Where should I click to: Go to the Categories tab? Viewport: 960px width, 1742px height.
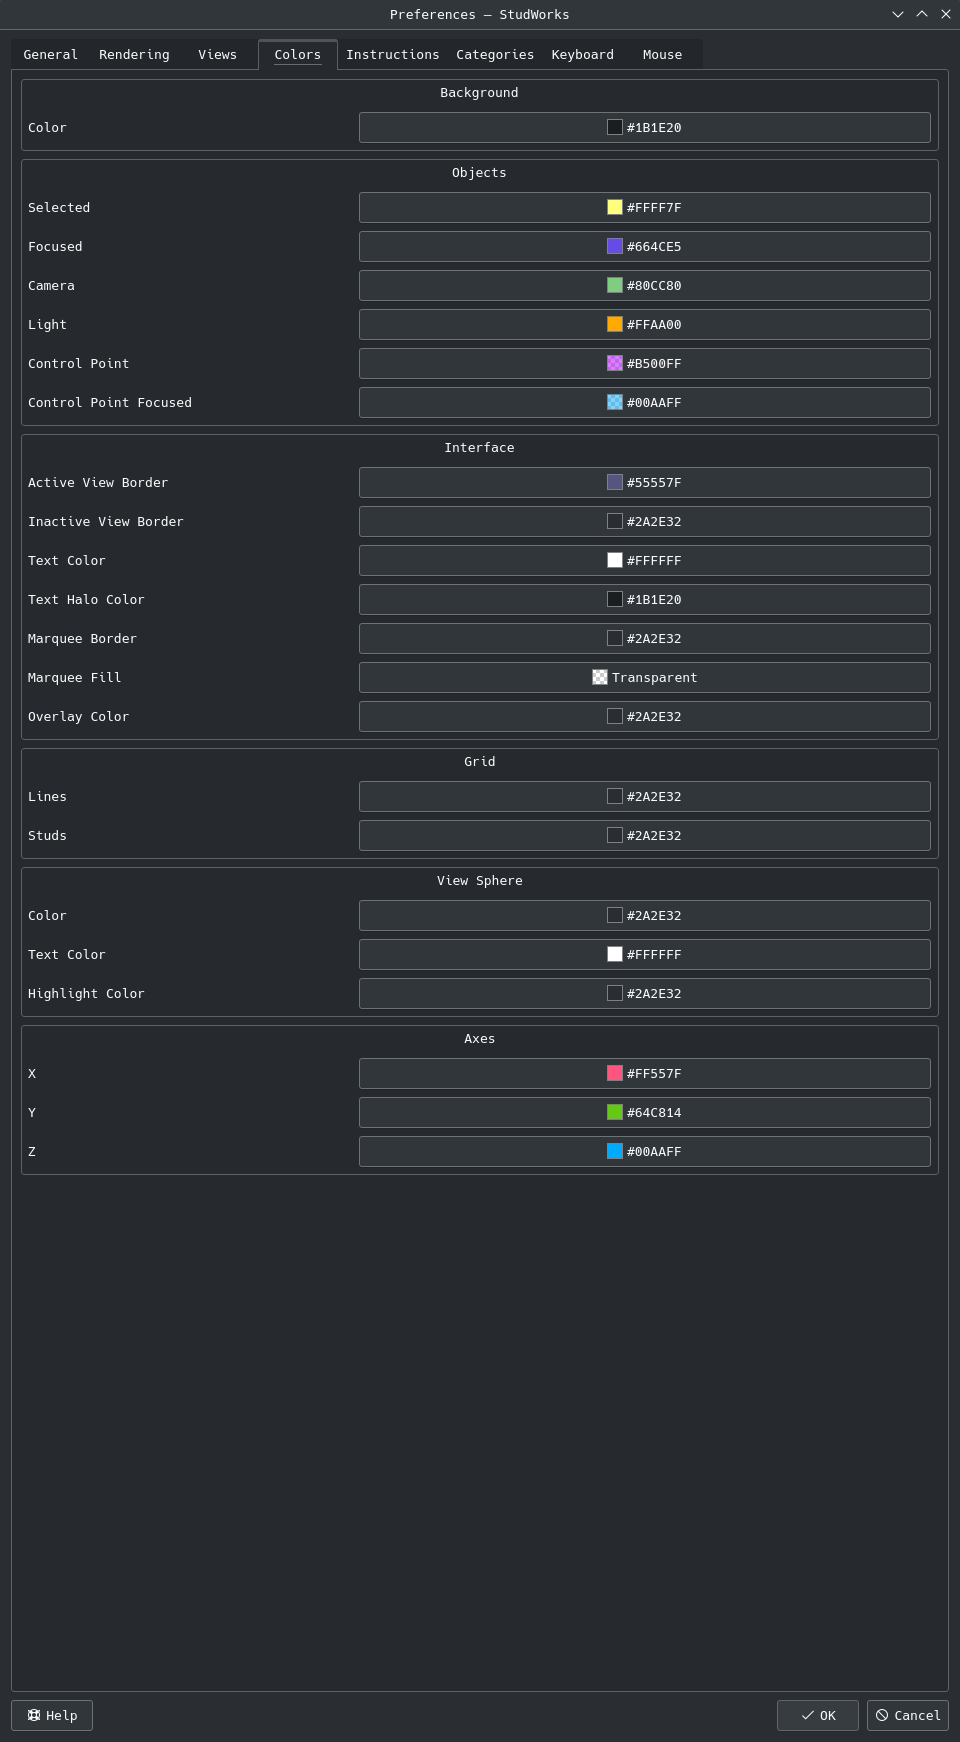tap(495, 55)
